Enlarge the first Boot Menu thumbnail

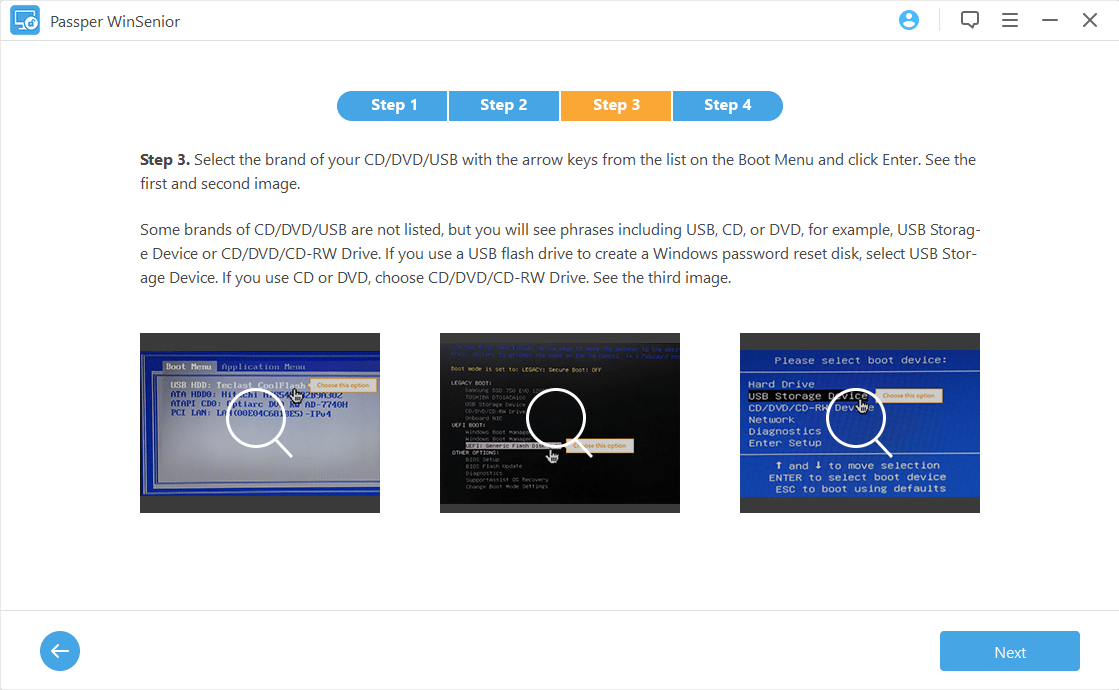[x=260, y=422]
